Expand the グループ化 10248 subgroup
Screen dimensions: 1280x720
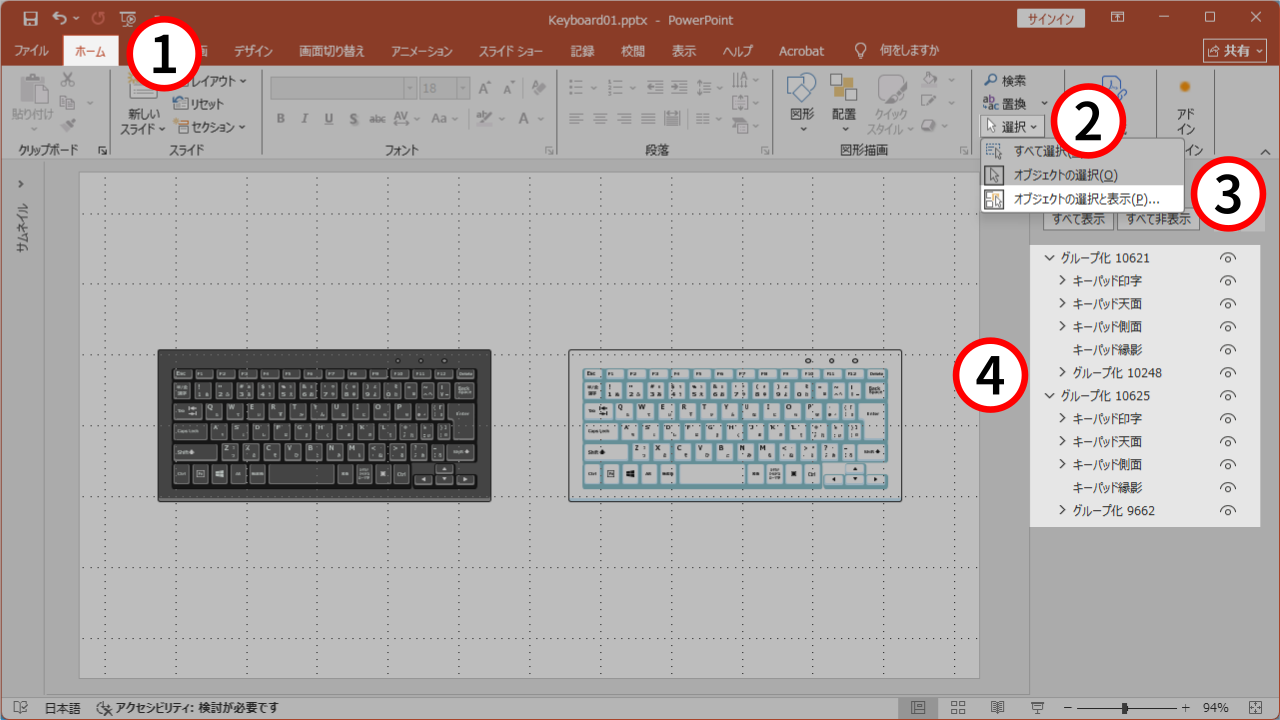click(1062, 373)
